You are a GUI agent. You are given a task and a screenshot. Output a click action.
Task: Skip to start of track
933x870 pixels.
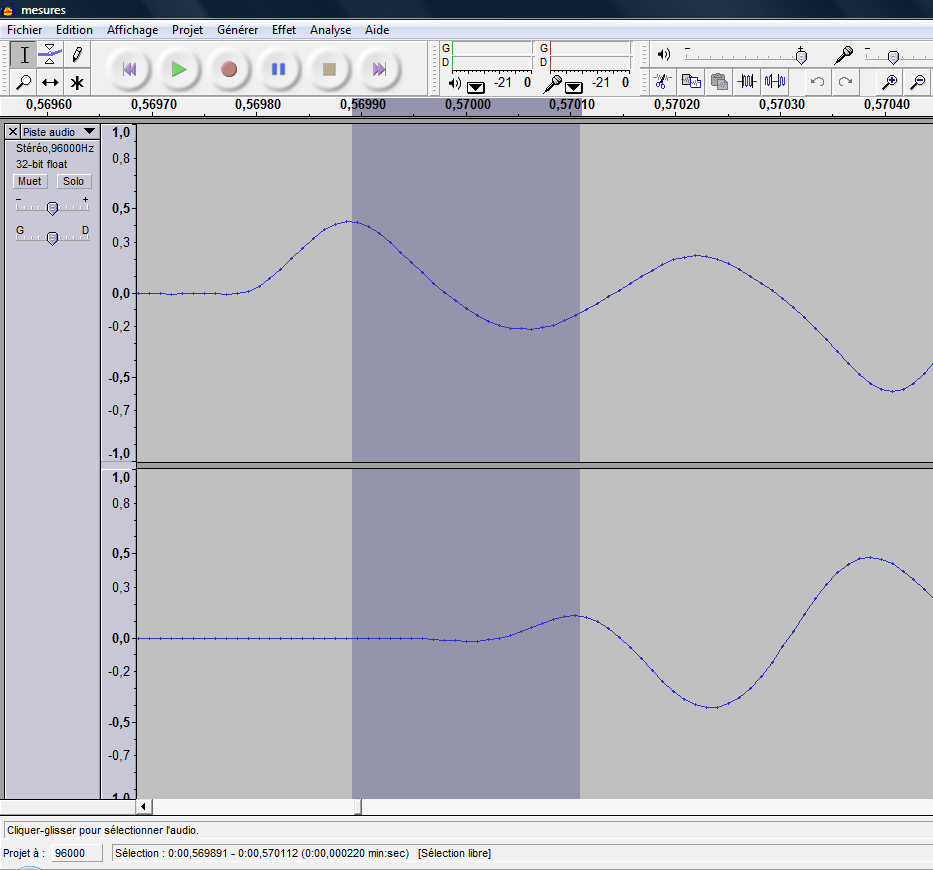point(129,70)
